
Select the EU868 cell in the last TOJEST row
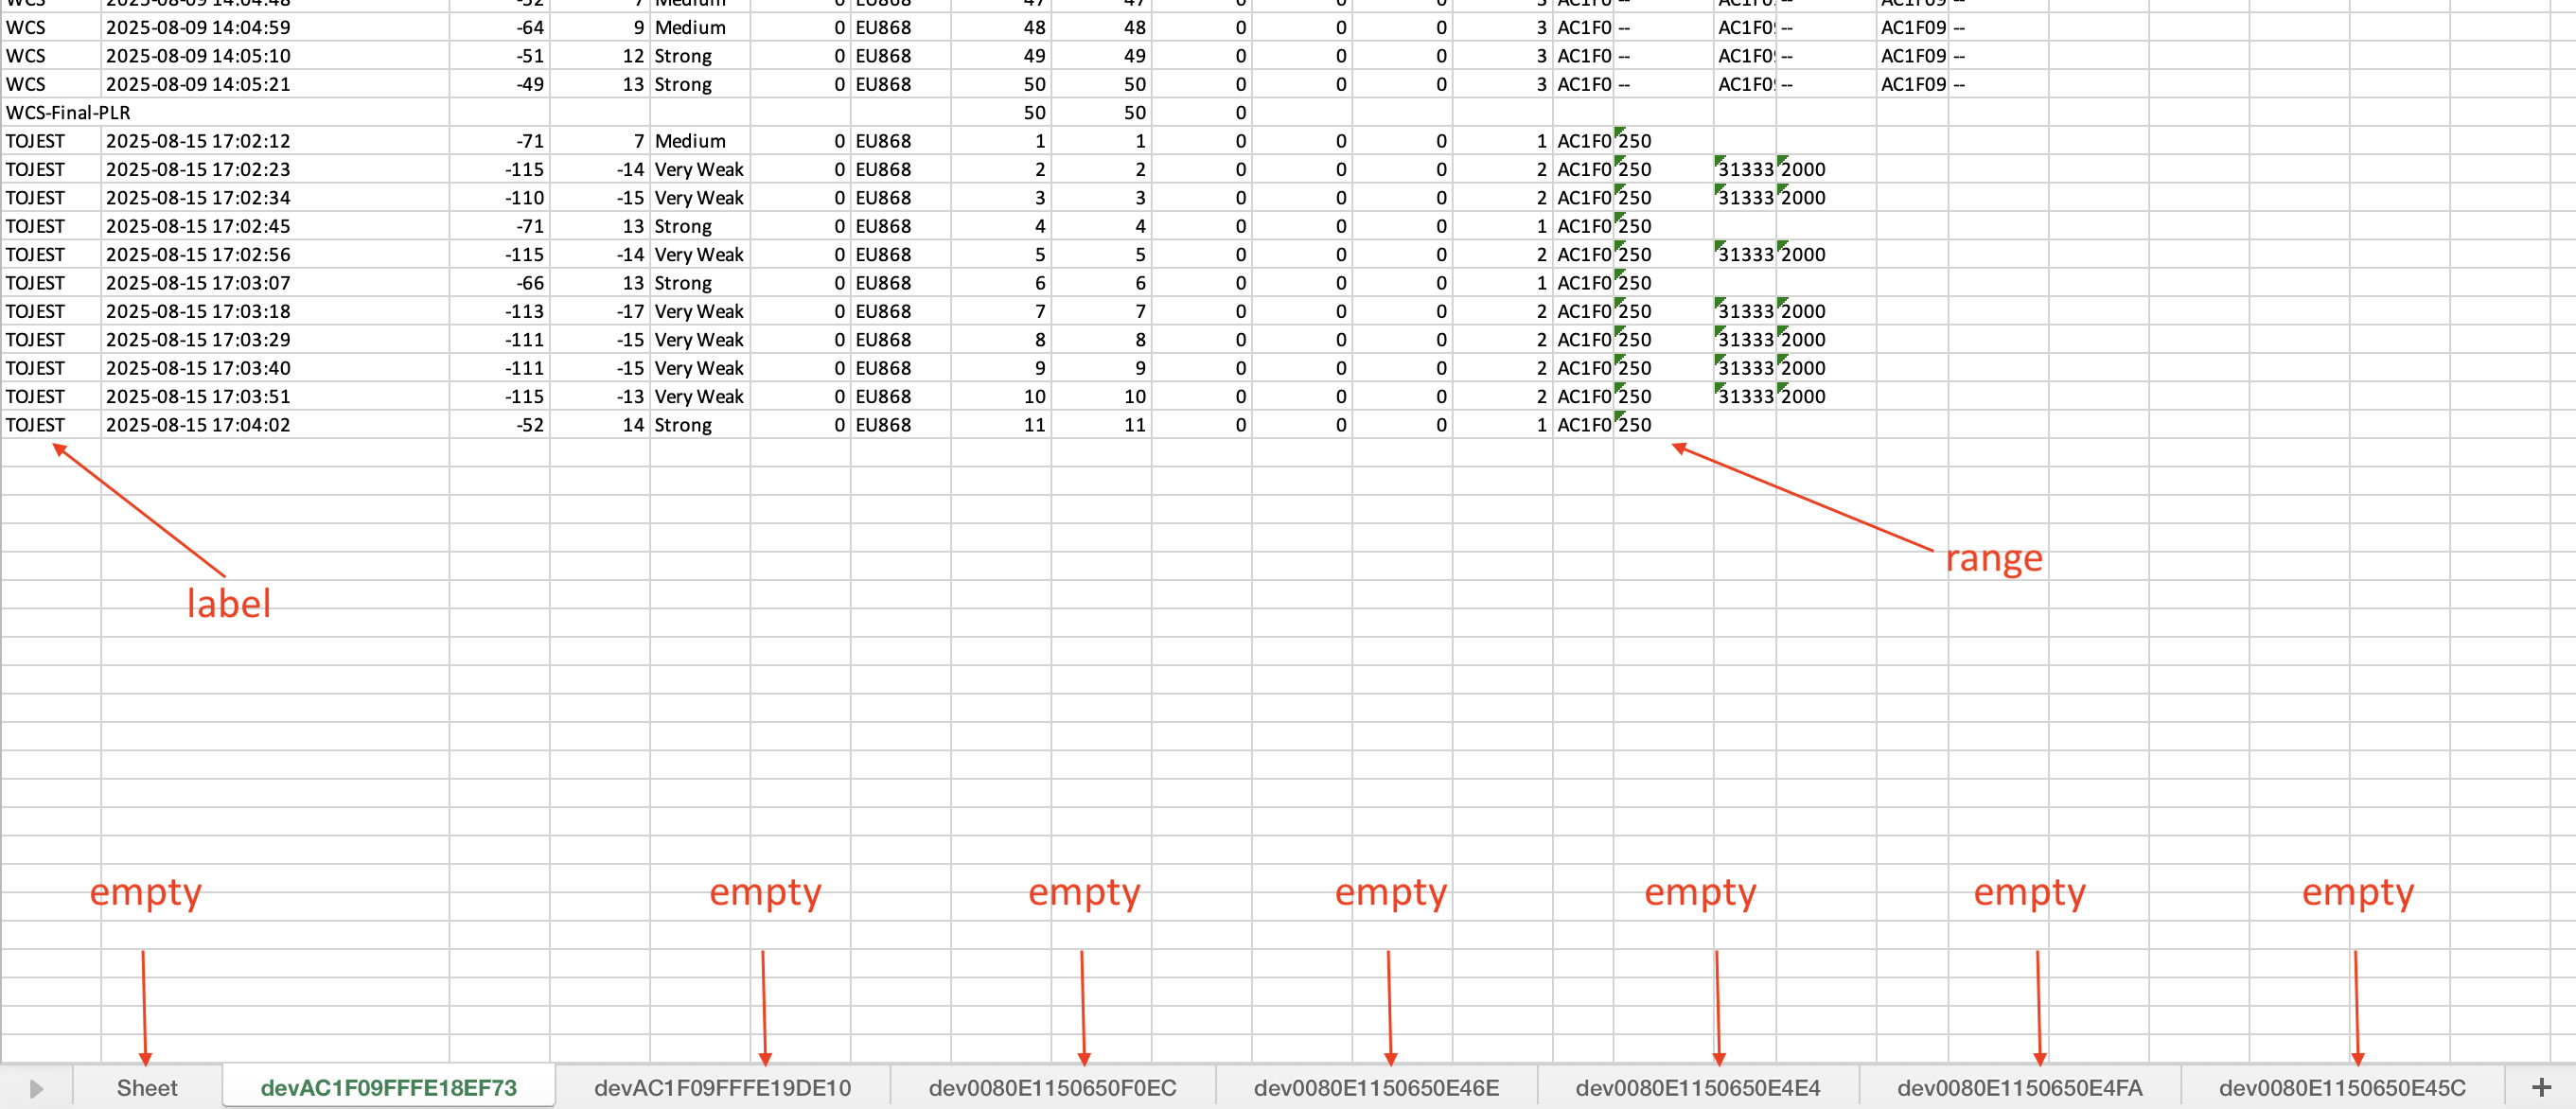point(883,425)
